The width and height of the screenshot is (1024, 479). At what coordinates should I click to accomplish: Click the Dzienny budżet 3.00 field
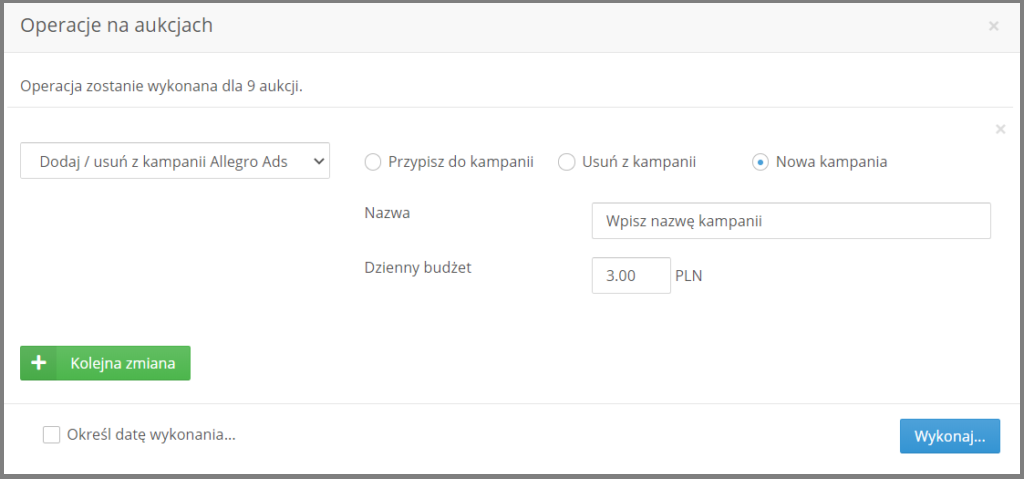point(631,276)
